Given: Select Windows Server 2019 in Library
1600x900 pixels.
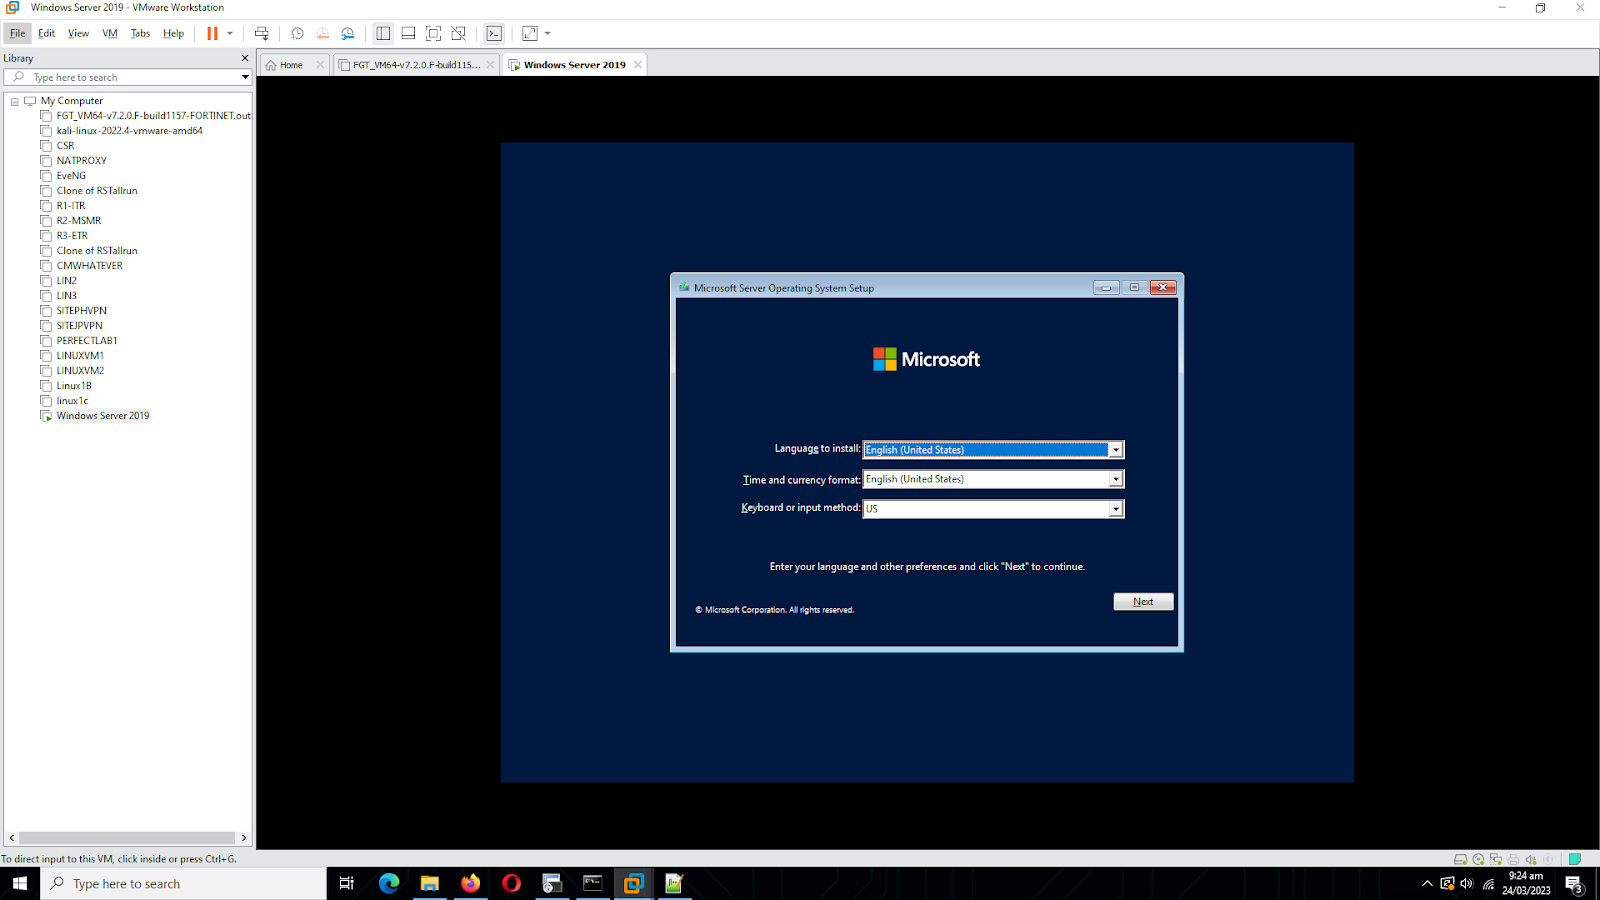Looking at the screenshot, I should click(x=103, y=416).
